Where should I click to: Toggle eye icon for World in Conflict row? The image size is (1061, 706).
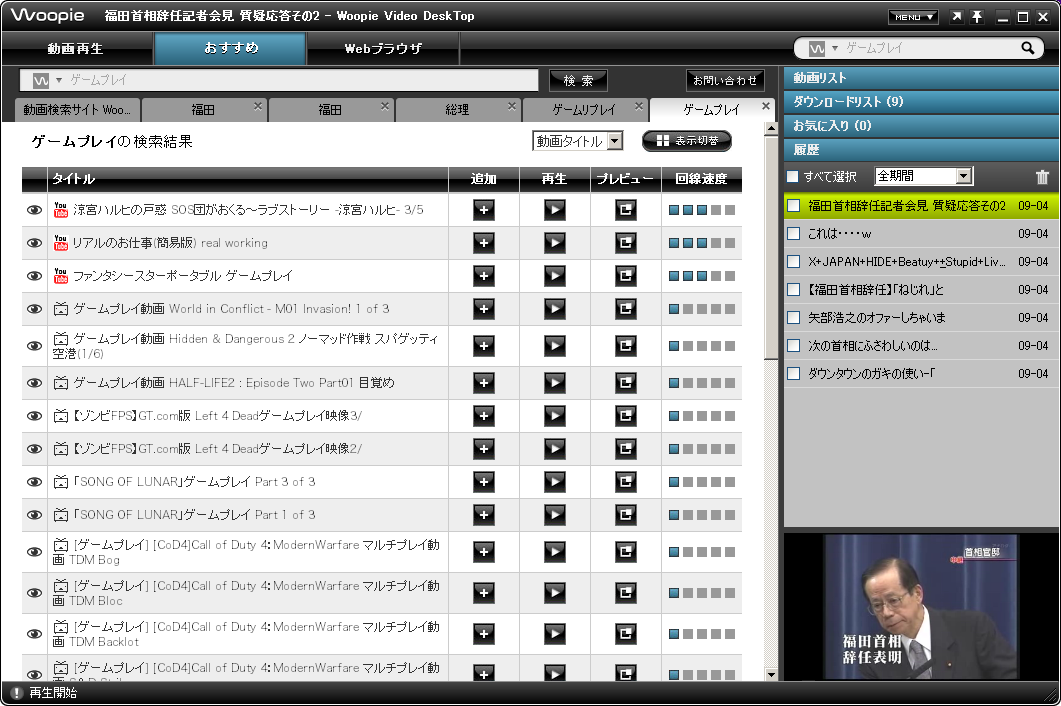click(34, 309)
